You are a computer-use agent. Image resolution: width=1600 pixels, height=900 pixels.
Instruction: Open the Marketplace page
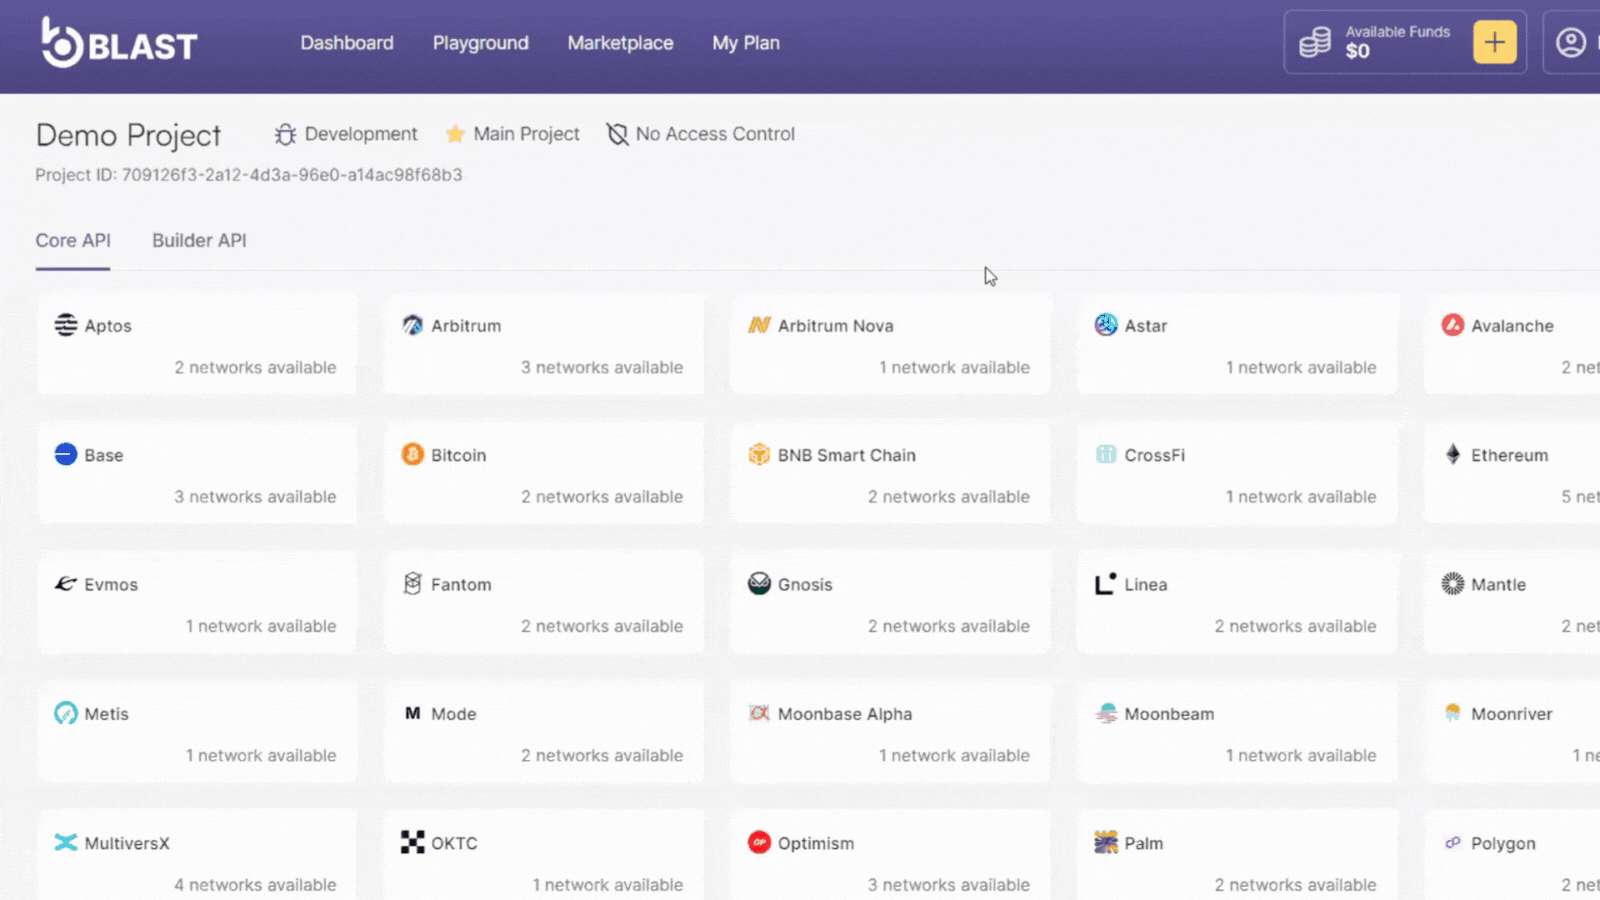click(x=620, y=43)
